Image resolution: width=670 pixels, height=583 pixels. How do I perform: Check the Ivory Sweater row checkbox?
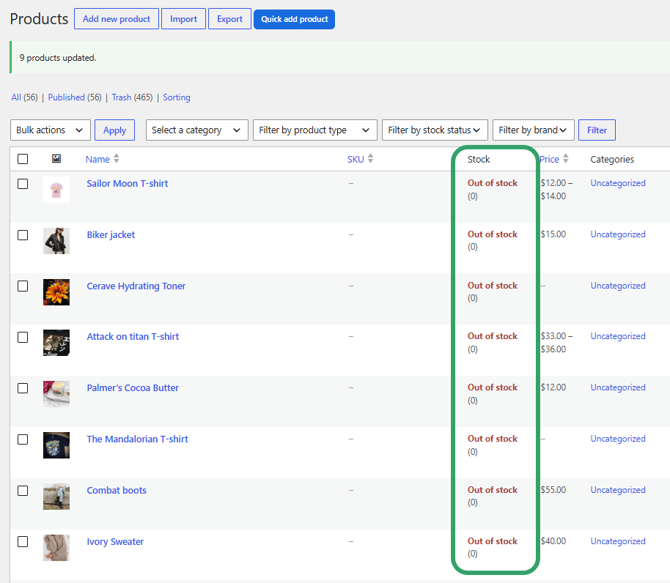(x=23, y=542)
